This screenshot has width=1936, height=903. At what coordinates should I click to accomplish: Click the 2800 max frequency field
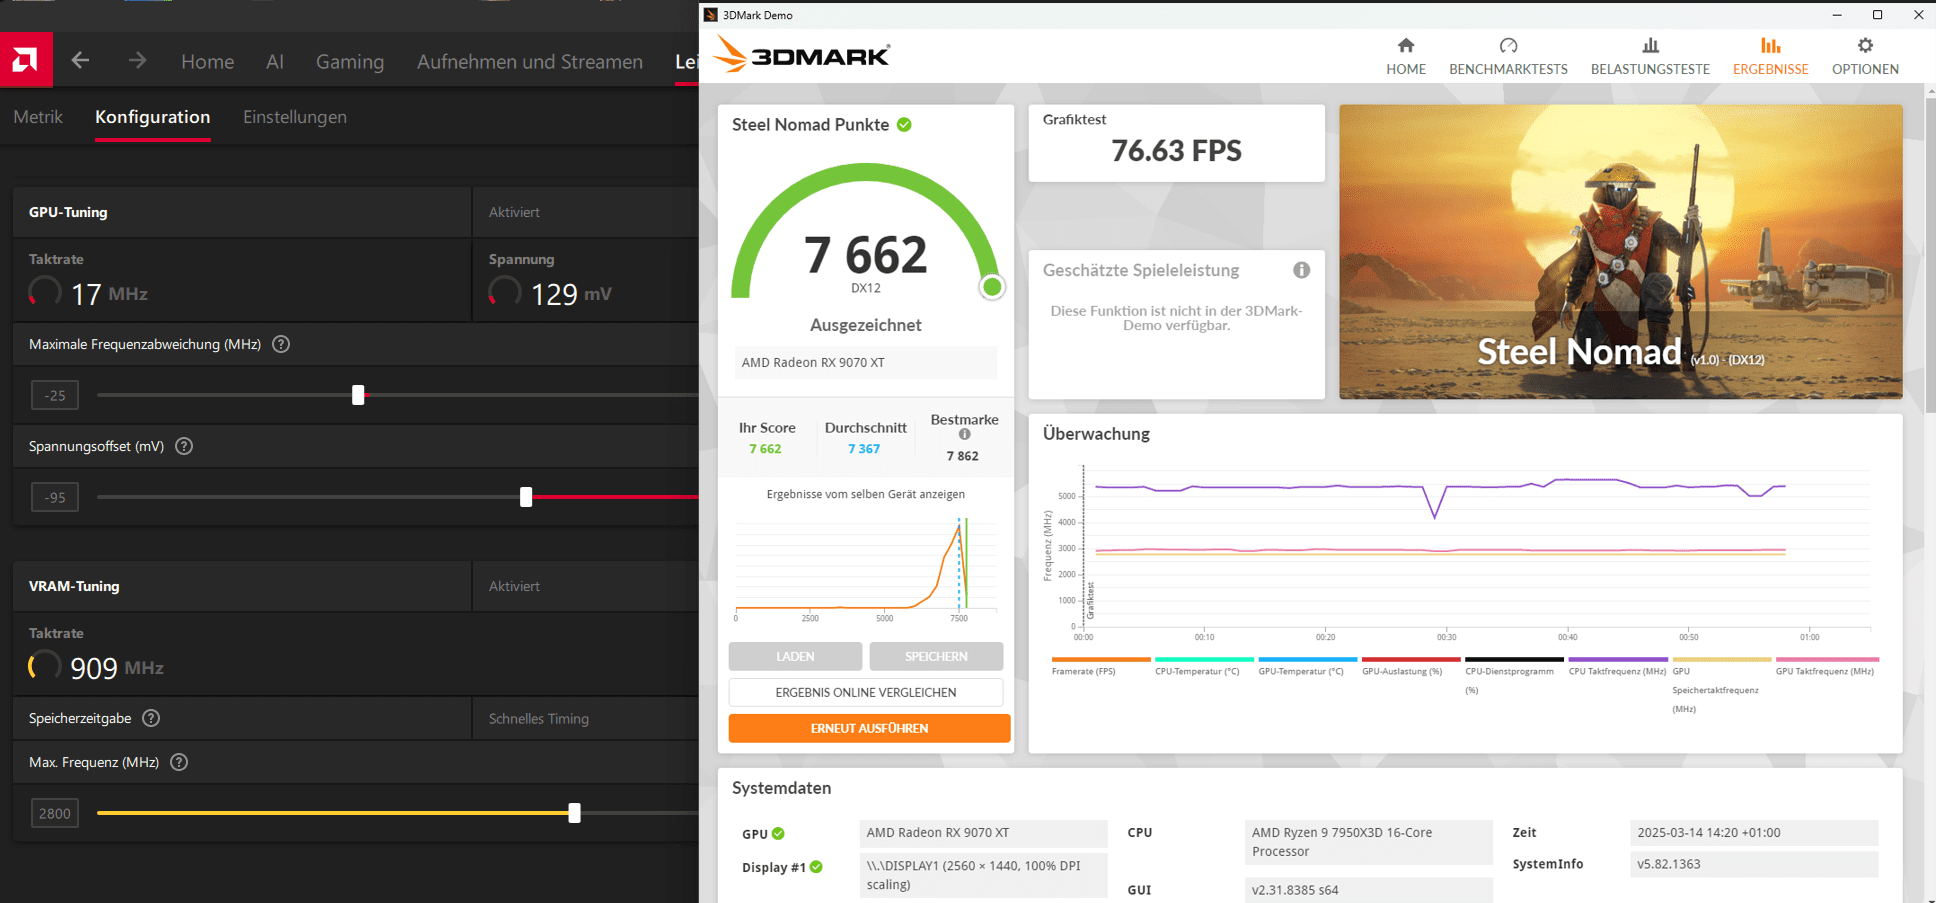coord(55,813)
